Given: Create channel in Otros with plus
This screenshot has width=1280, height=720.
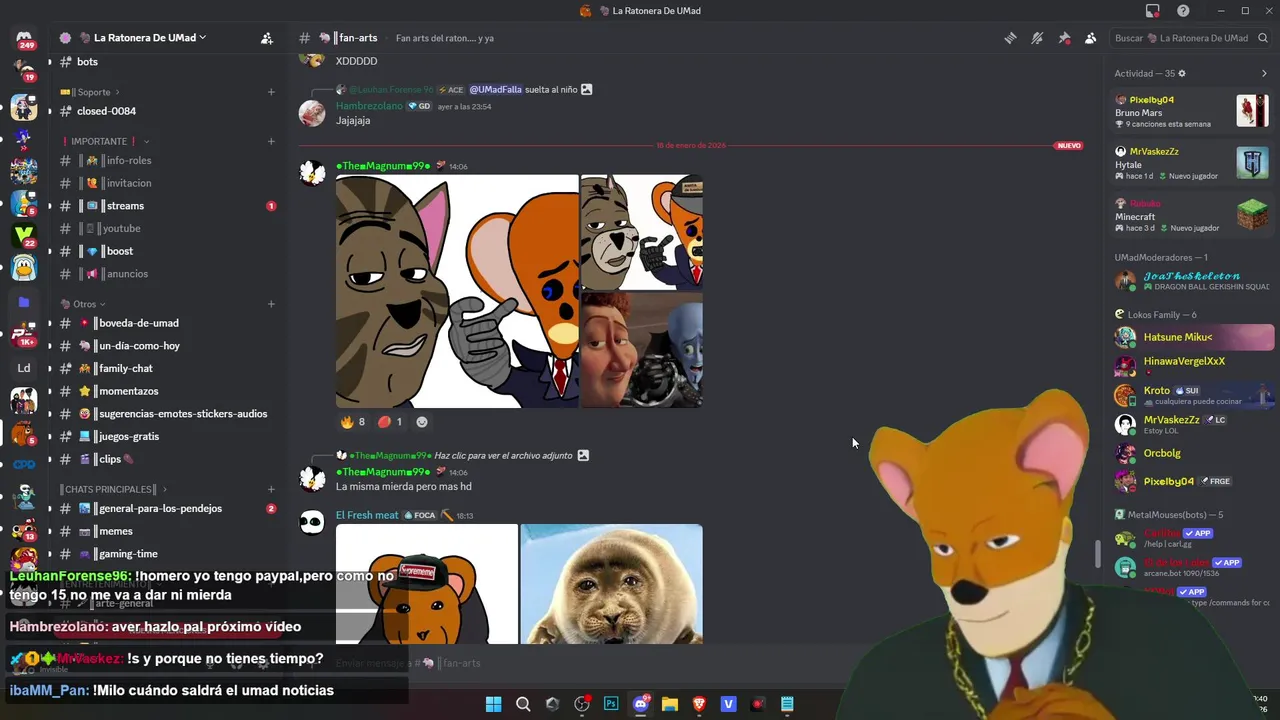Looking at the screenshot, I should (x=271, y=304).
